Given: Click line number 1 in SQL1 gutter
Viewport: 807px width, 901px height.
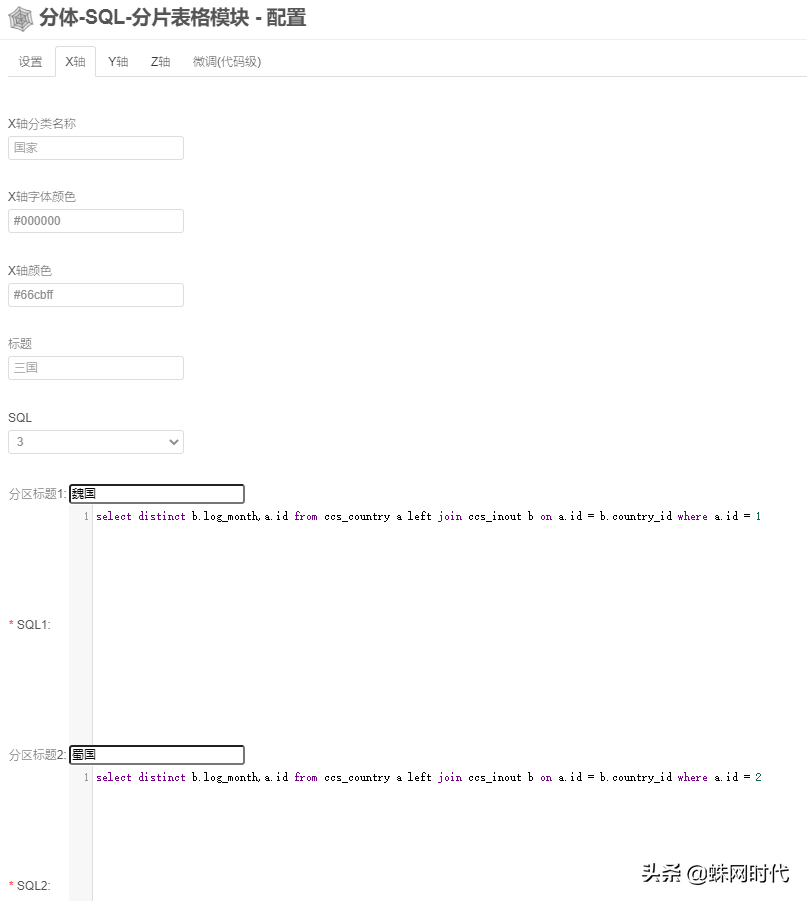Looking at the screenshot, I should (86, 516).
